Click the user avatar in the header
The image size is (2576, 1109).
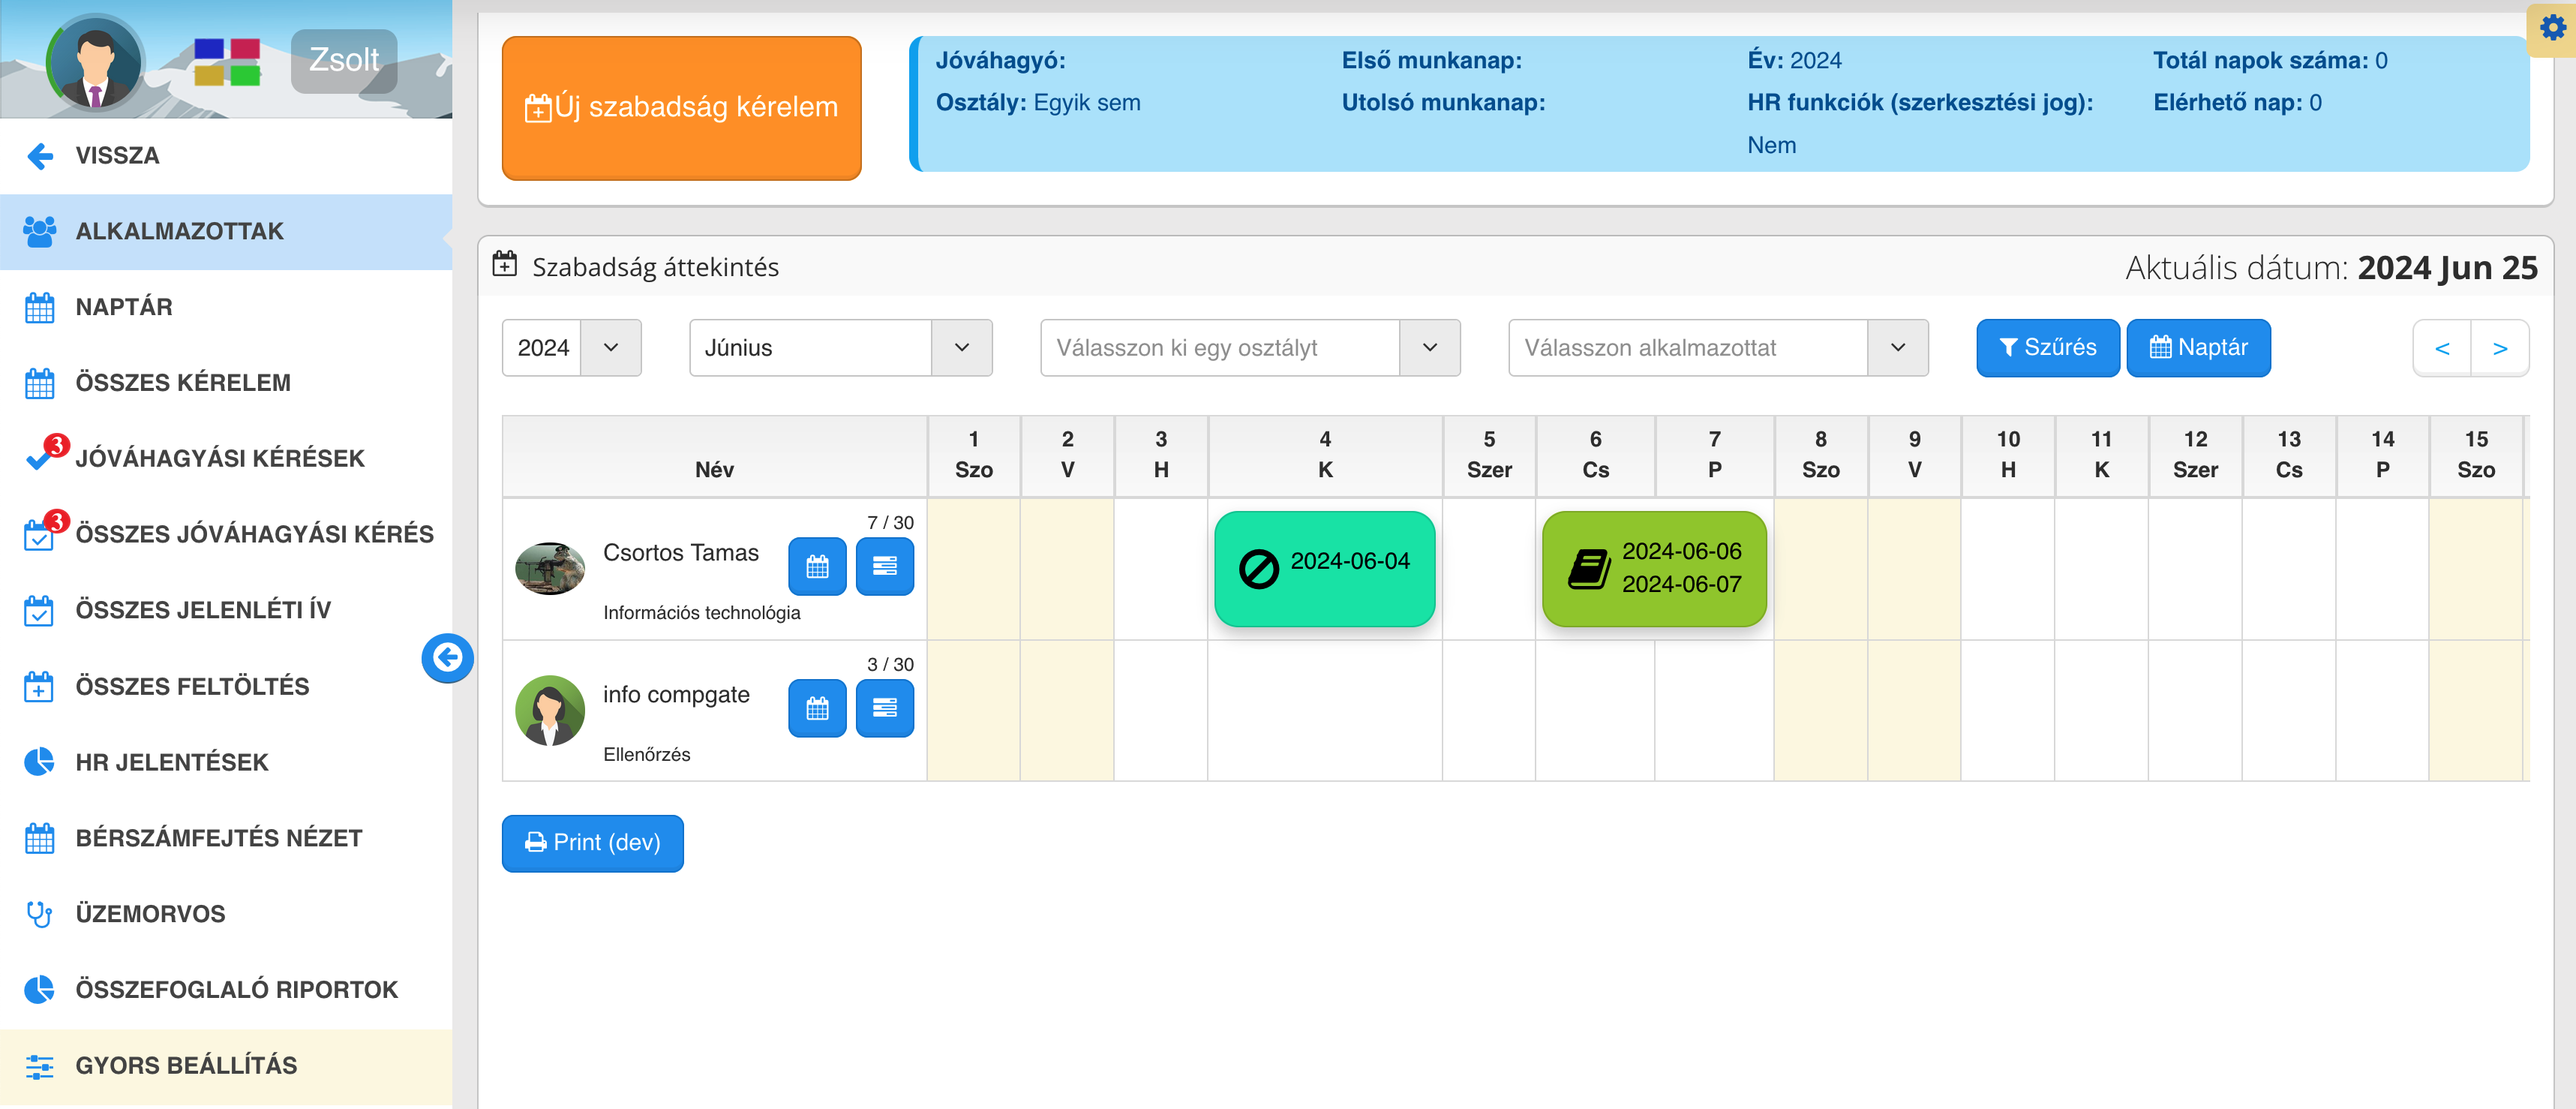(x=95, y=62)
